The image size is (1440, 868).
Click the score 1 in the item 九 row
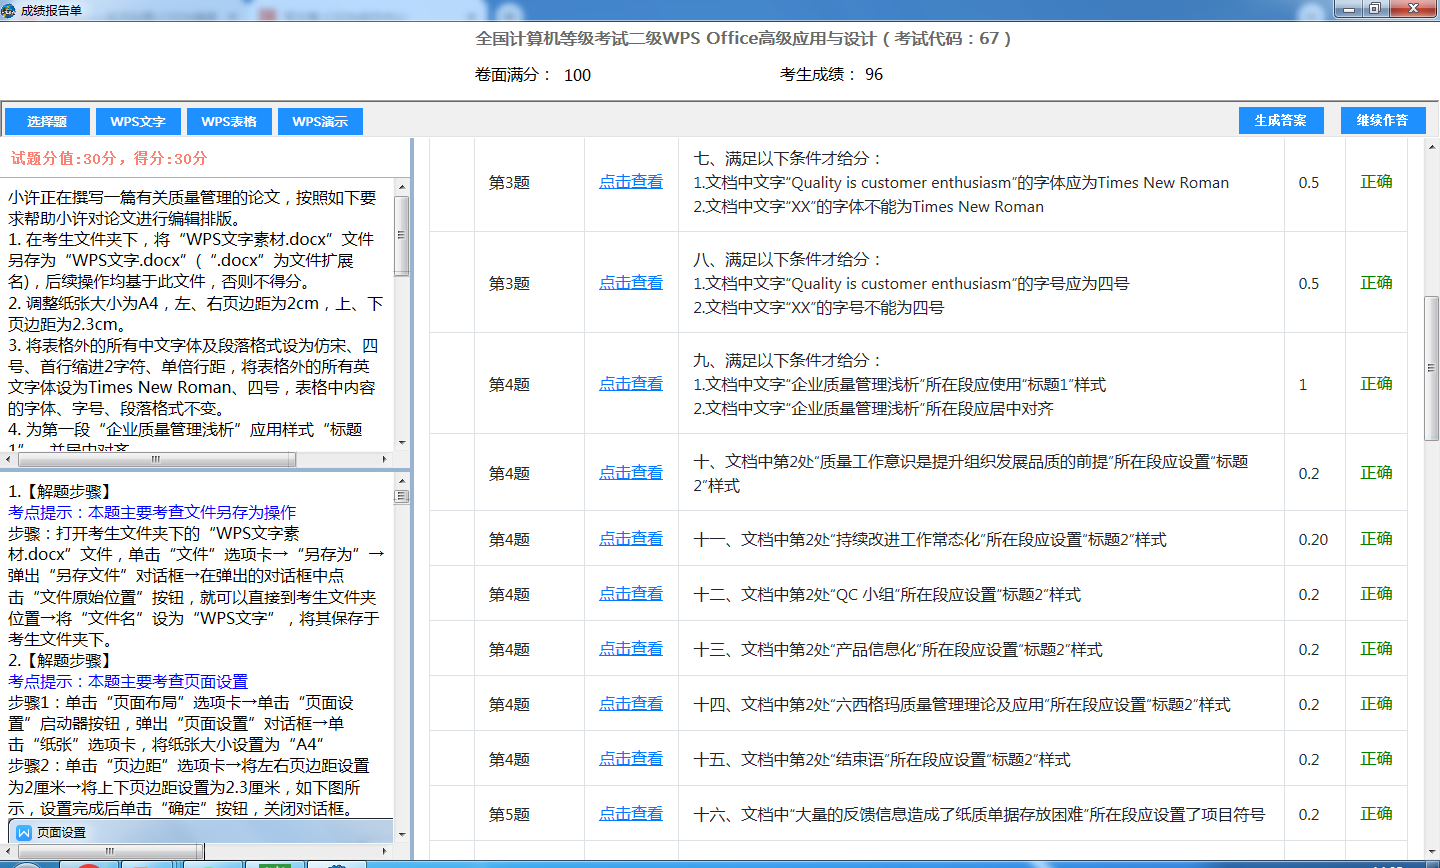pyautogui.click(x=1302, y=384)
